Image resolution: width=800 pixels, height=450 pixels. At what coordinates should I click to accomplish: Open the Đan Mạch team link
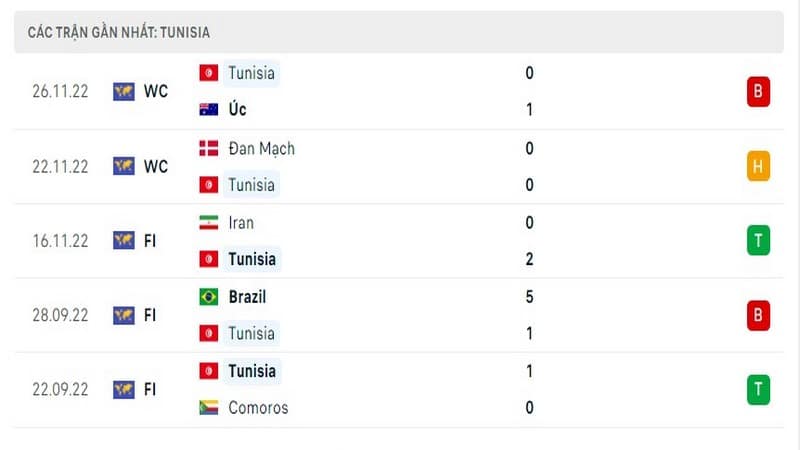click(262, 148)
